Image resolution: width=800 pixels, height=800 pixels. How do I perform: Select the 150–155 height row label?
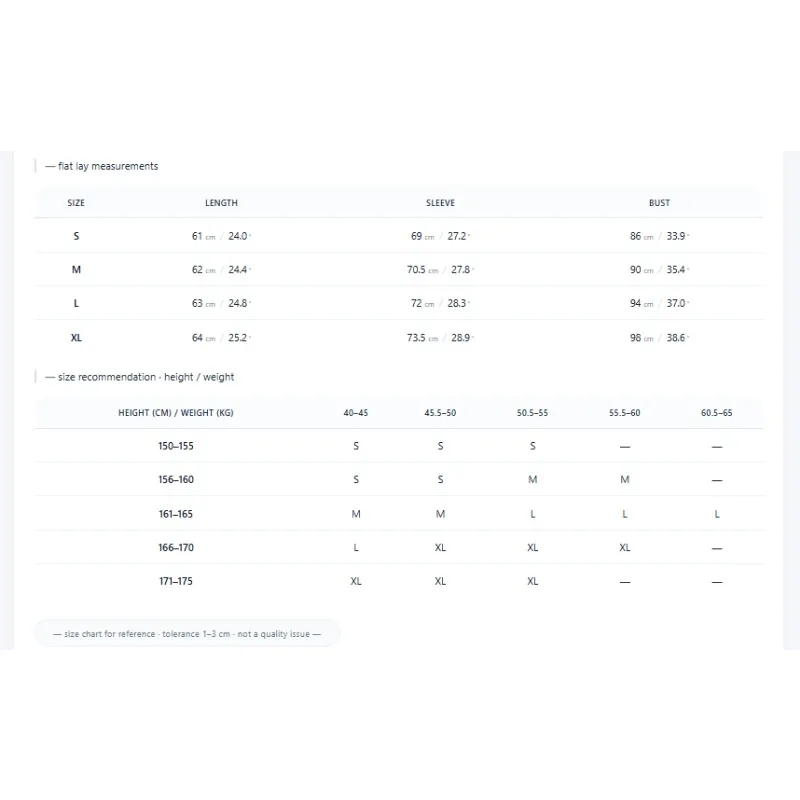176,445
